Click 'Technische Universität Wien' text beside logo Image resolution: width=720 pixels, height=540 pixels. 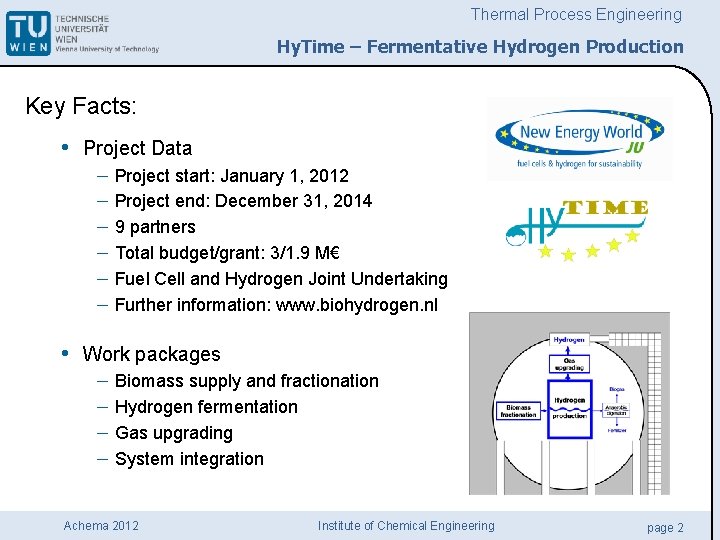coord(82,29)
